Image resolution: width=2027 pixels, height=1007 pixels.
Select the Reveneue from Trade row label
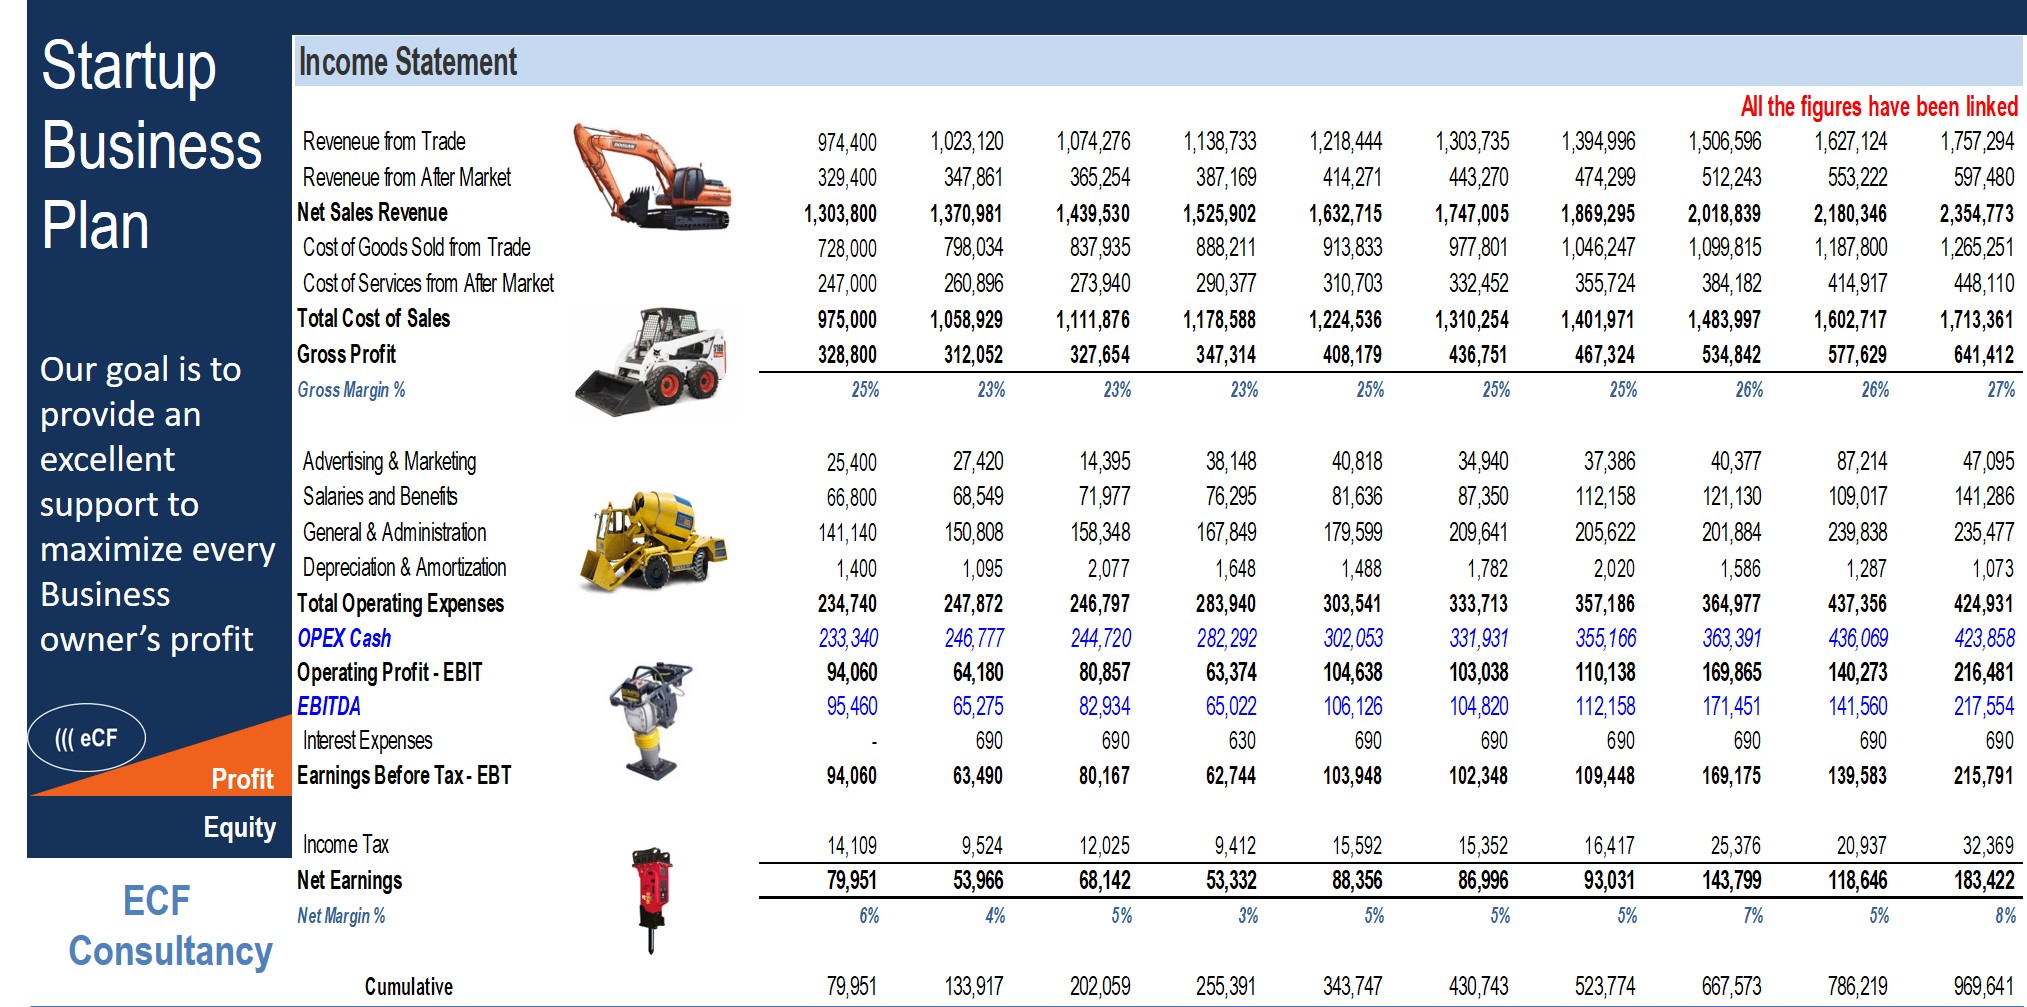pos(384,141)
